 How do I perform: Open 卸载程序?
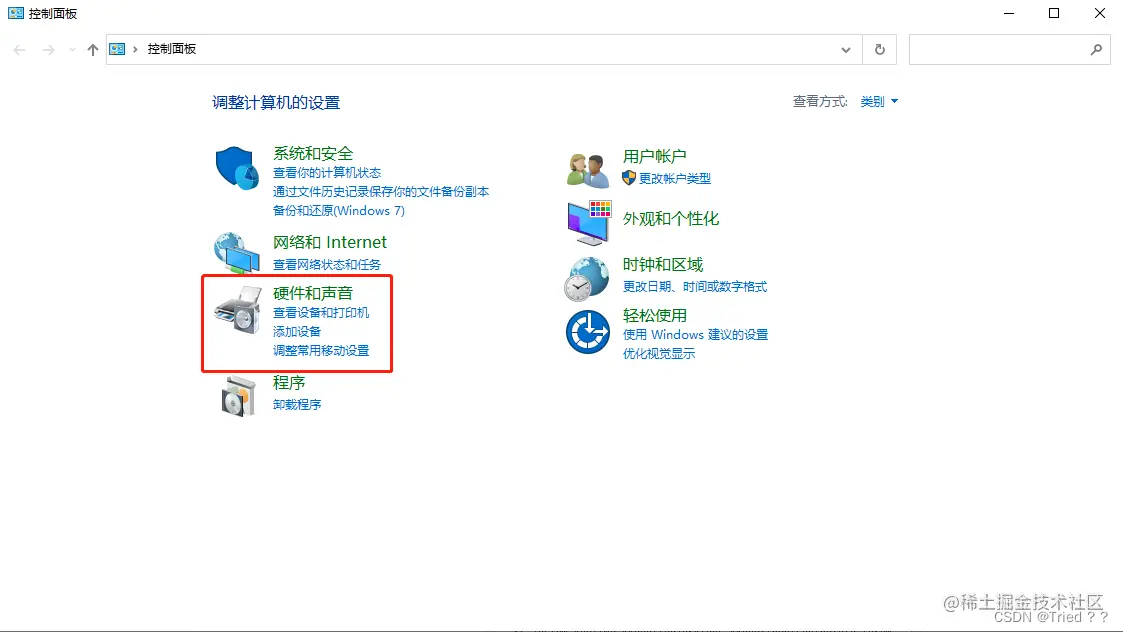pos(295,404)
